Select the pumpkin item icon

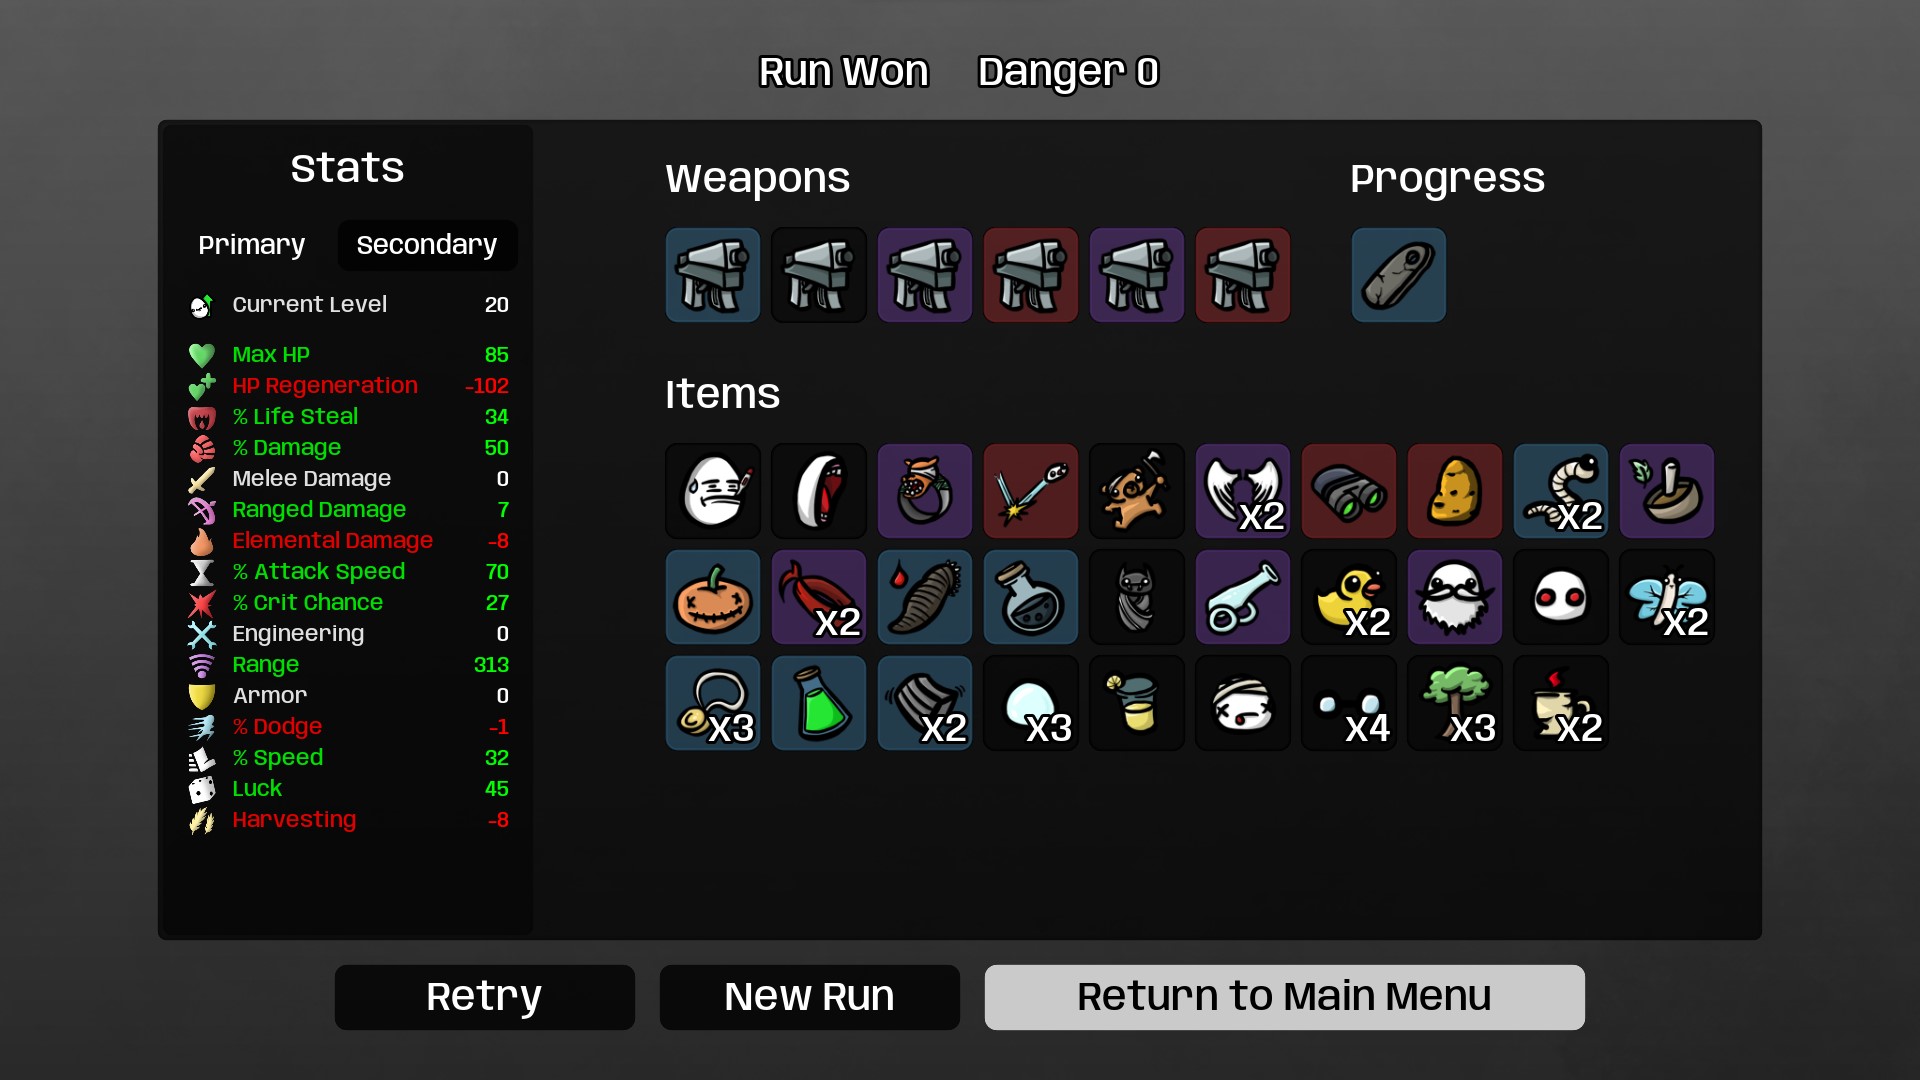(713, 597)
